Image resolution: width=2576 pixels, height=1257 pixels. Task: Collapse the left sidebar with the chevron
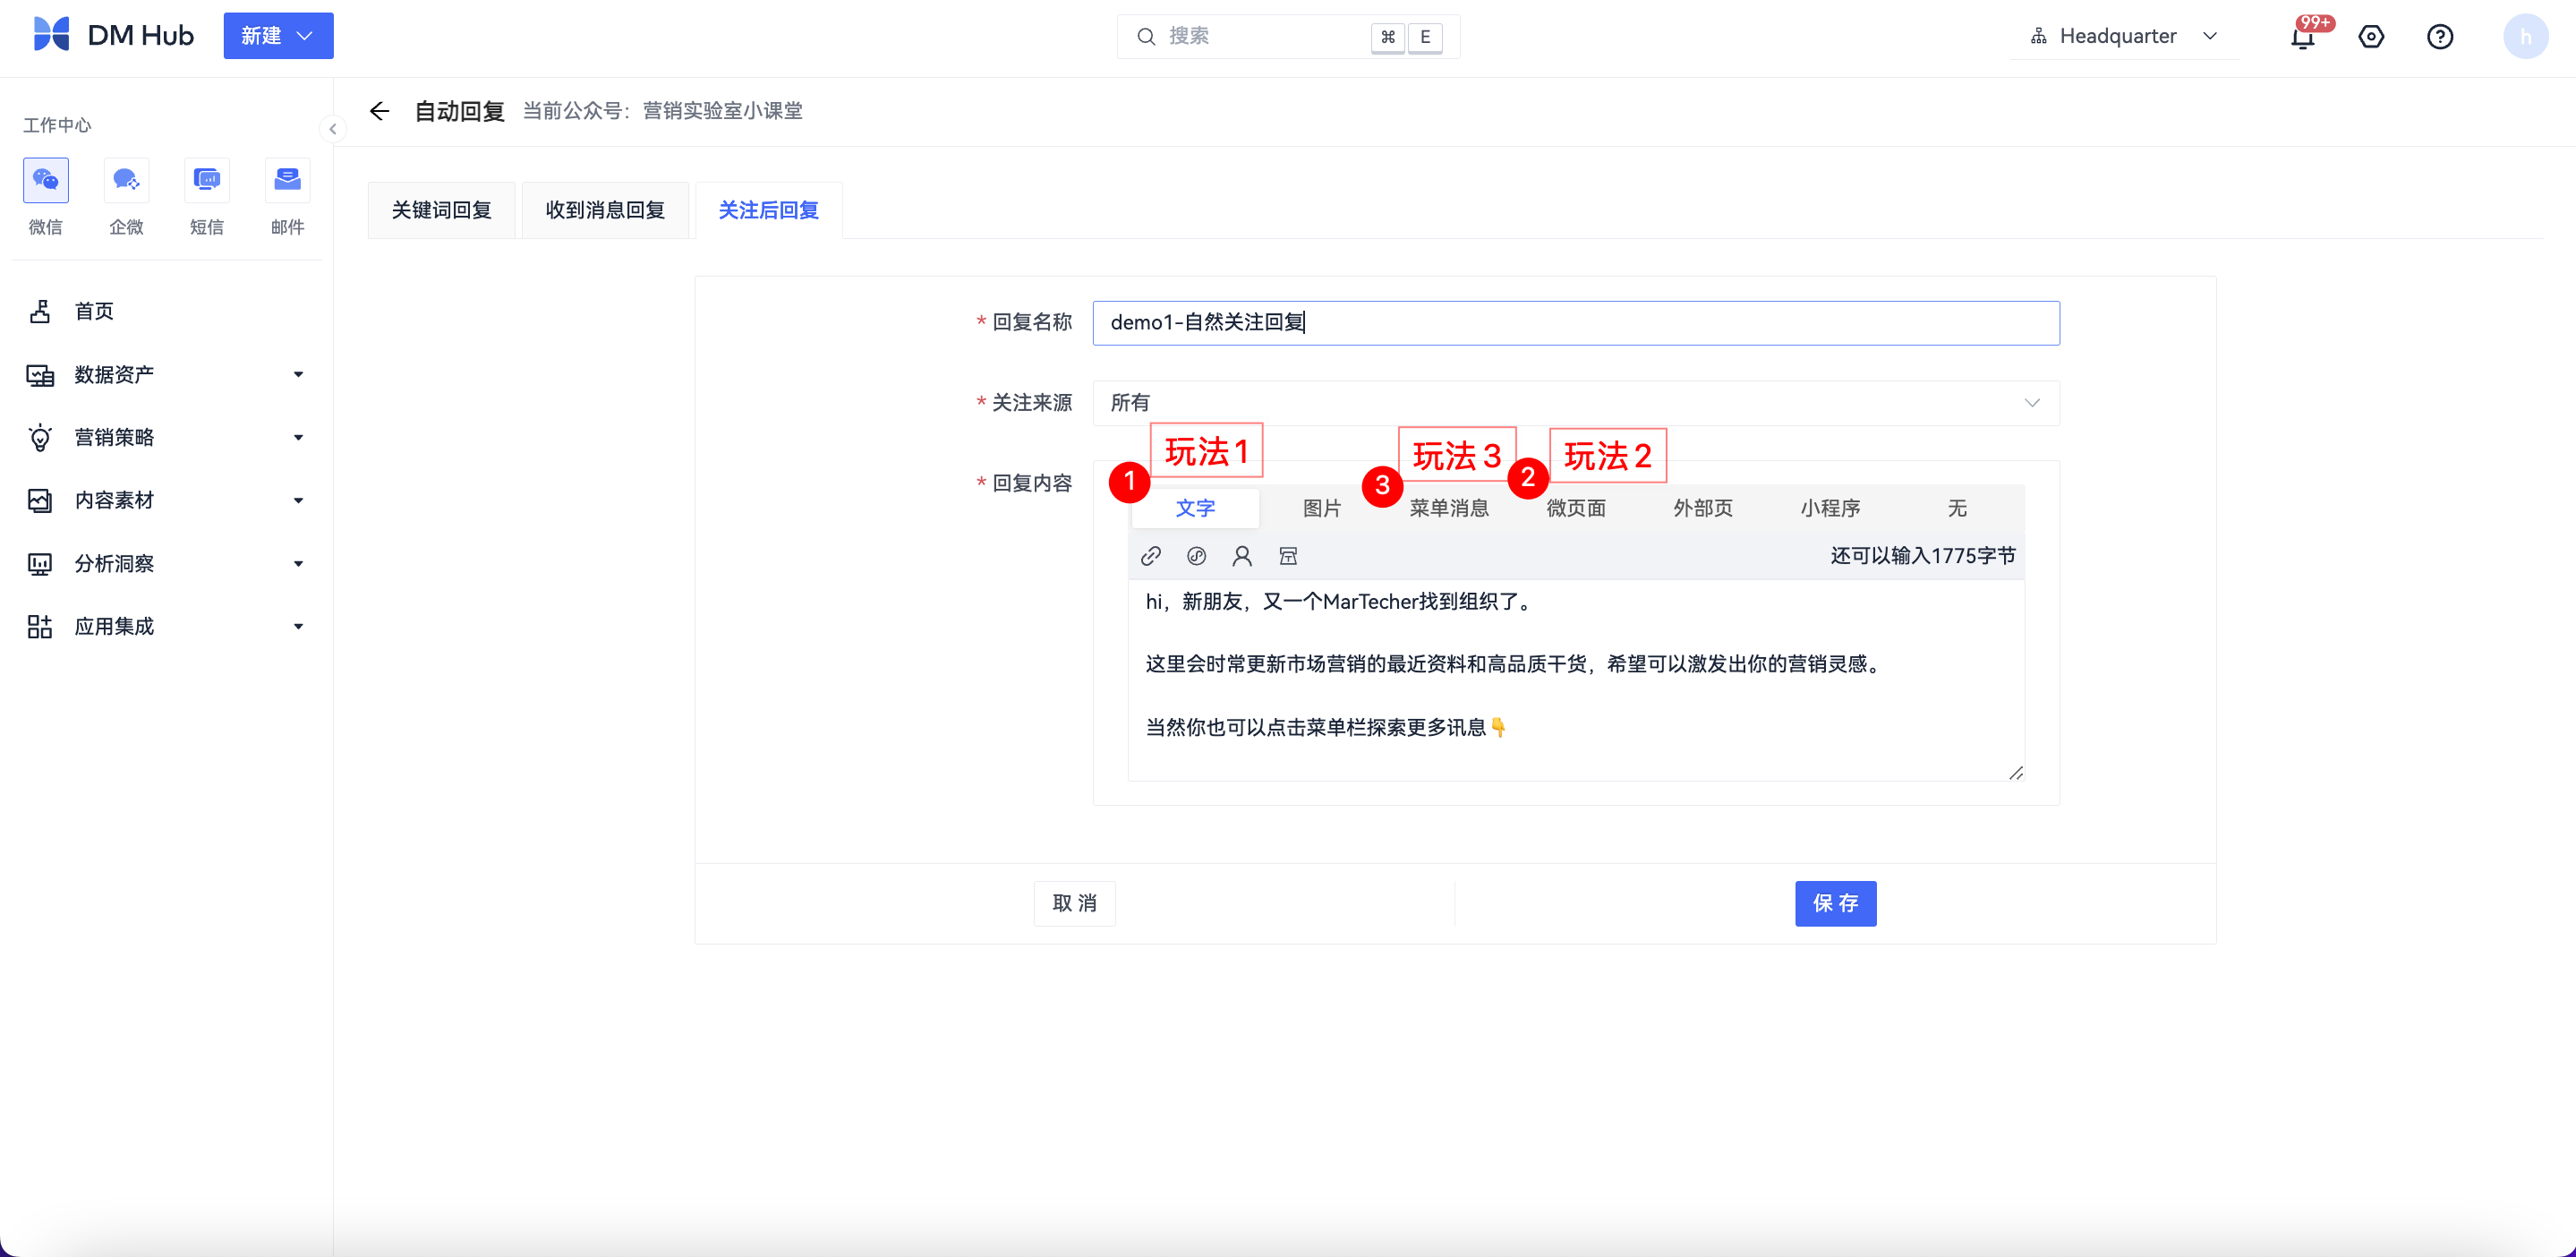333,129
